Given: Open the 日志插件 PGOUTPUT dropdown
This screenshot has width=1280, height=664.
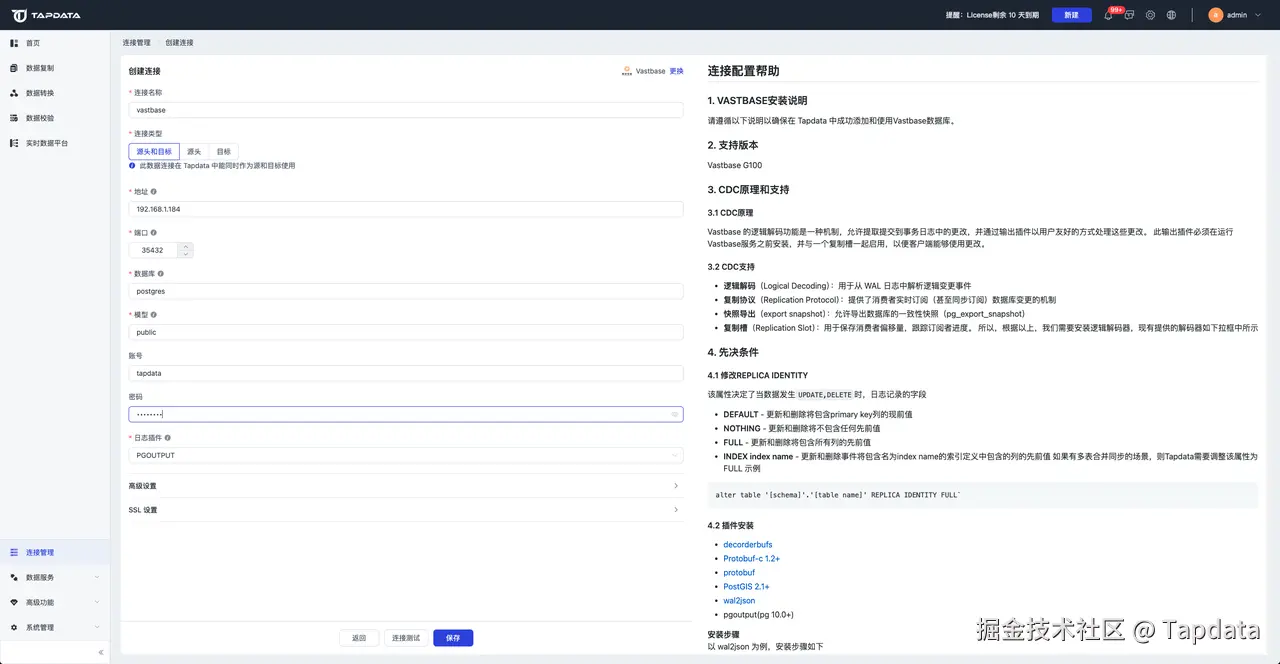Looking at the screenshot, I should 406,455.
